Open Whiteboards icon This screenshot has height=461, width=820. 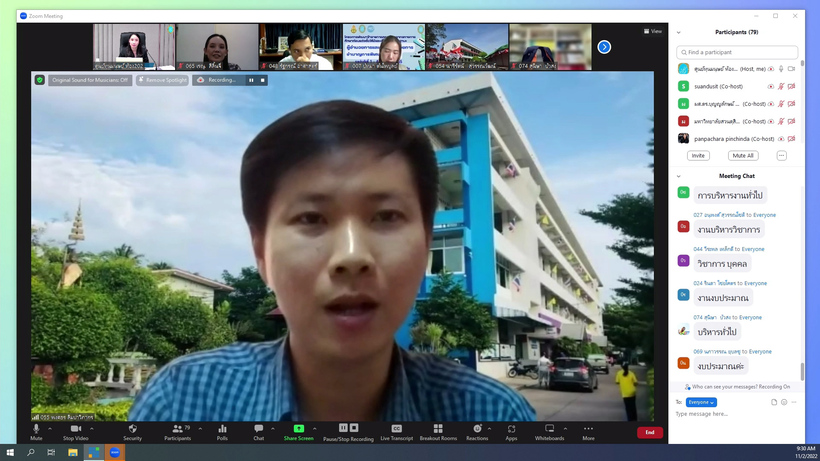tap(549, 429)
